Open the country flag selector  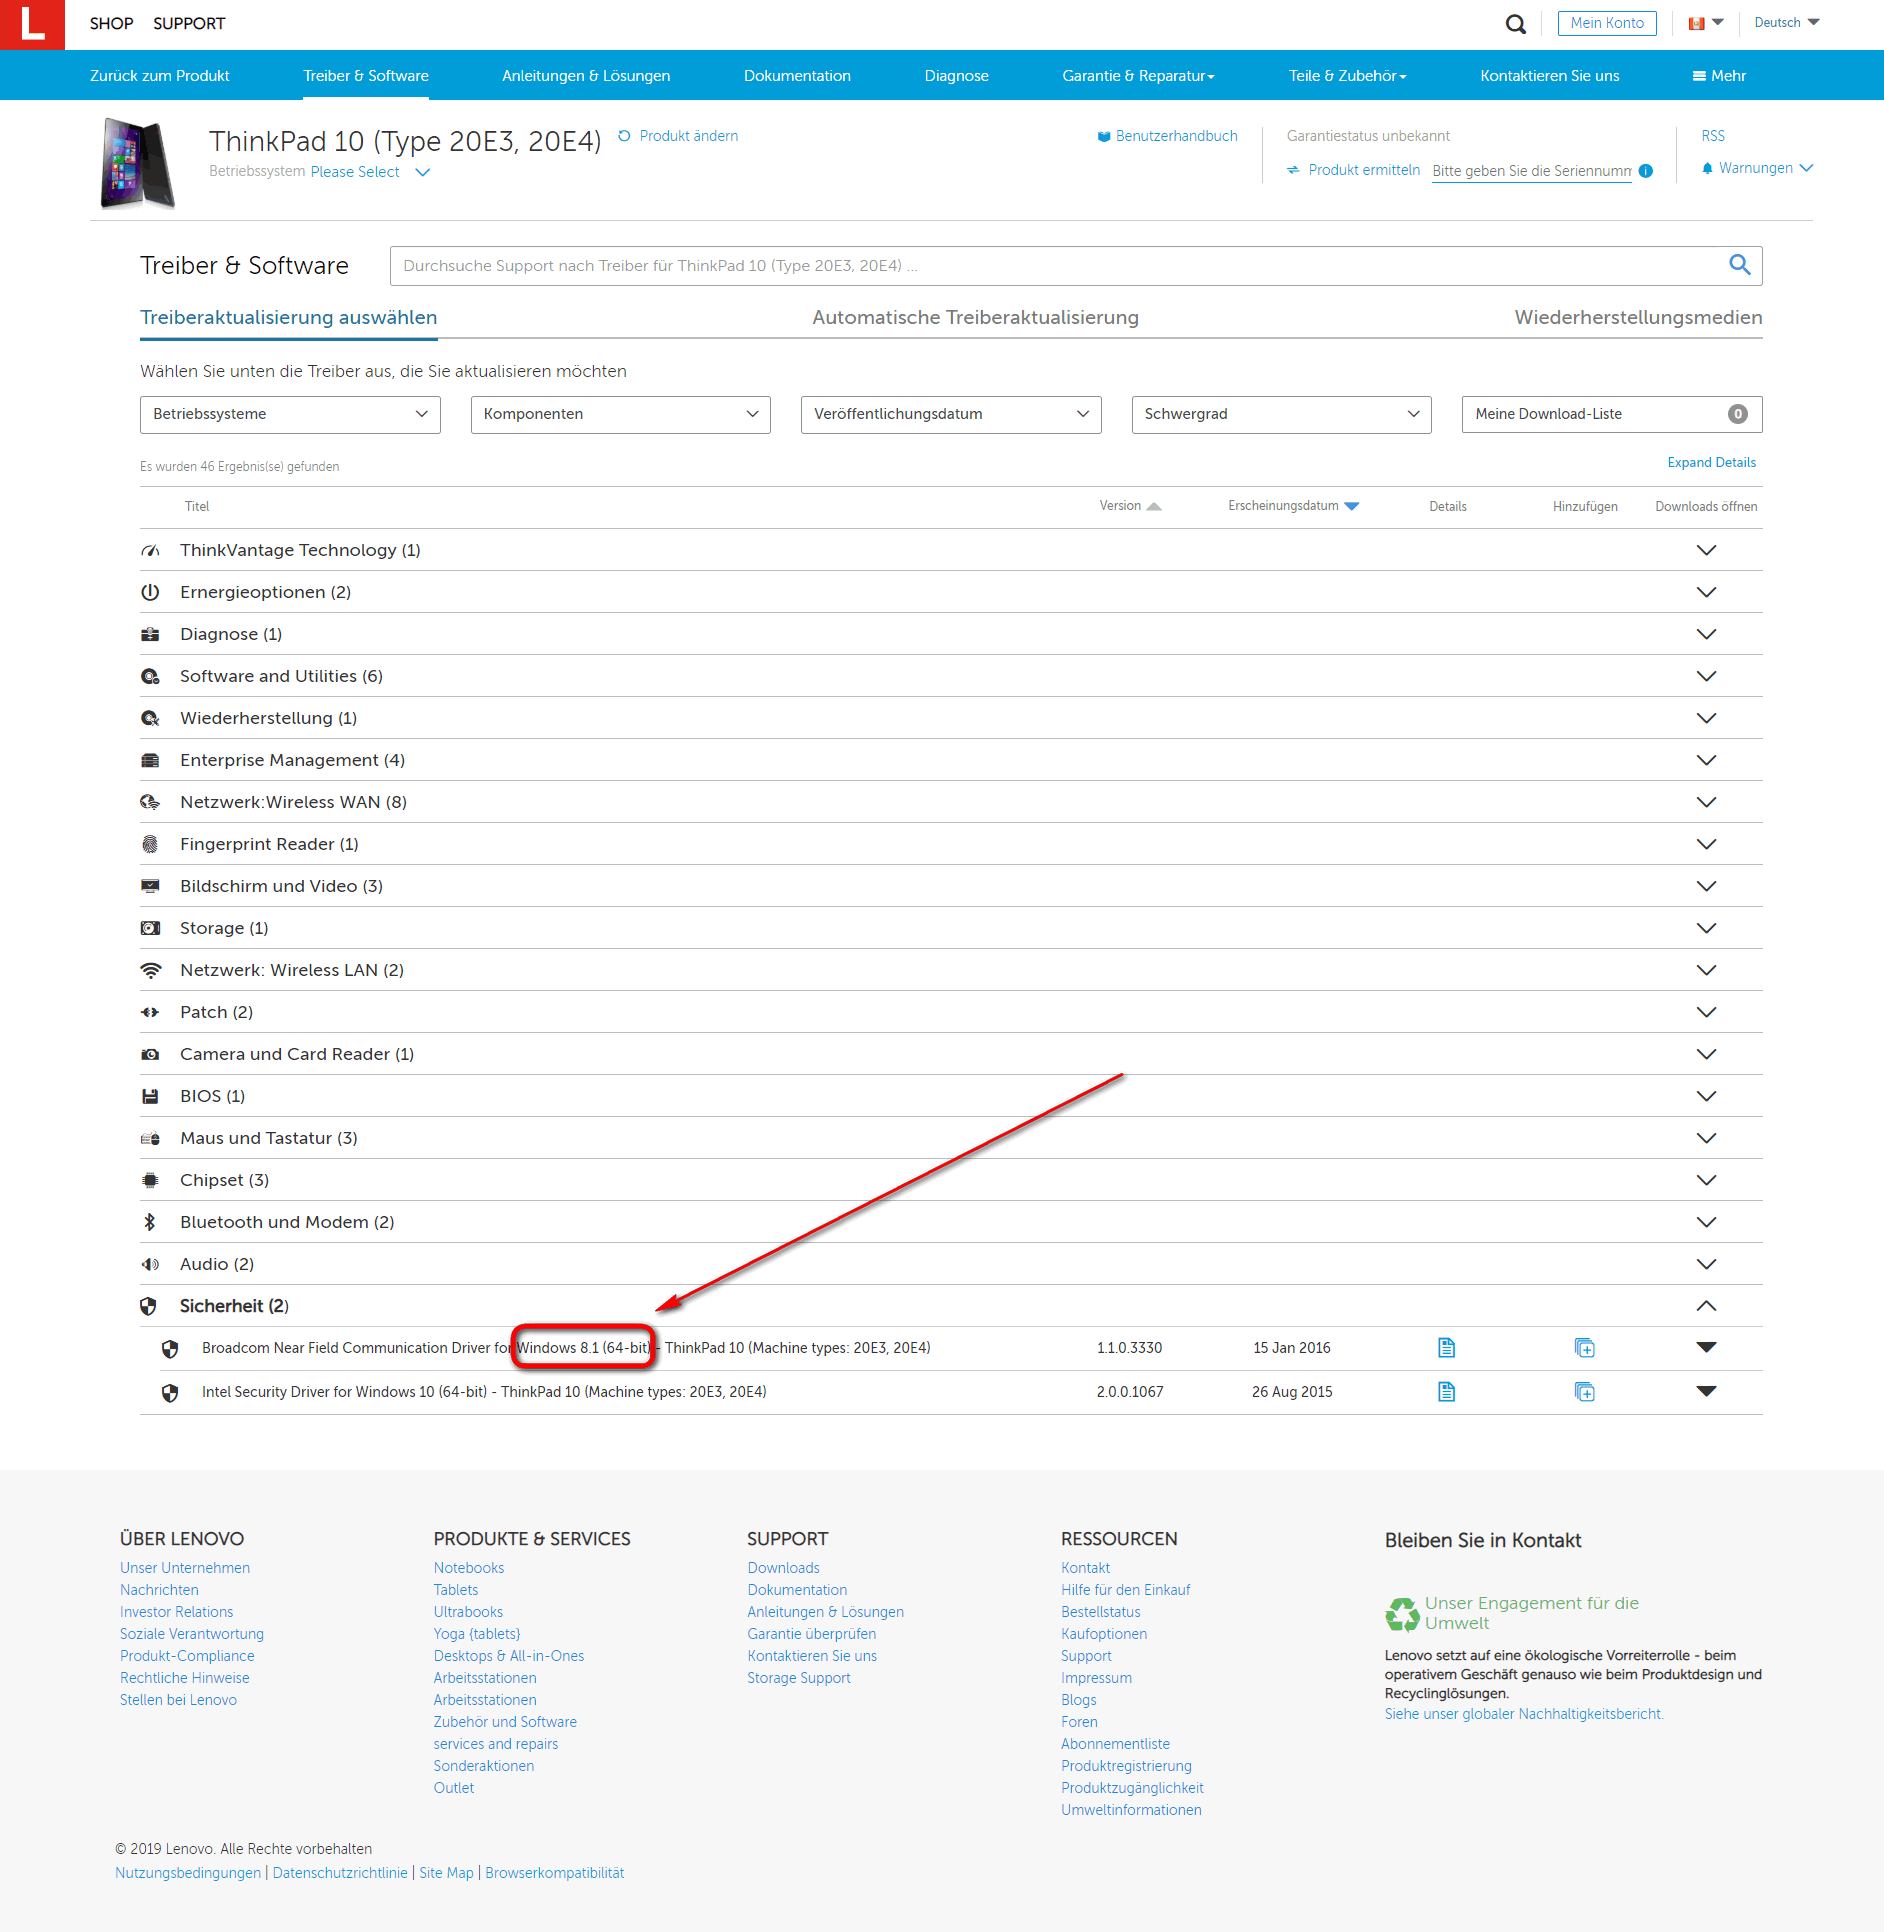pos(1706,23)
